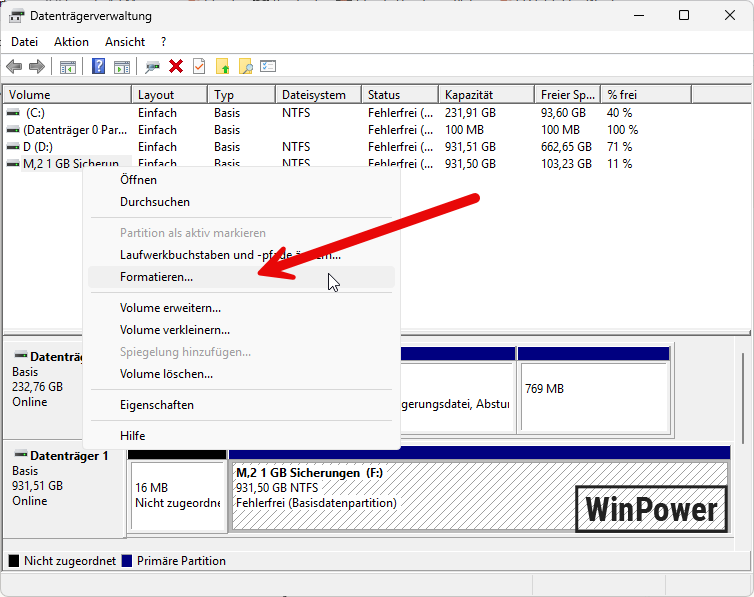Click the properties checkmark page icon
Viewport: 754px width, 597px height.
point(199,67)
